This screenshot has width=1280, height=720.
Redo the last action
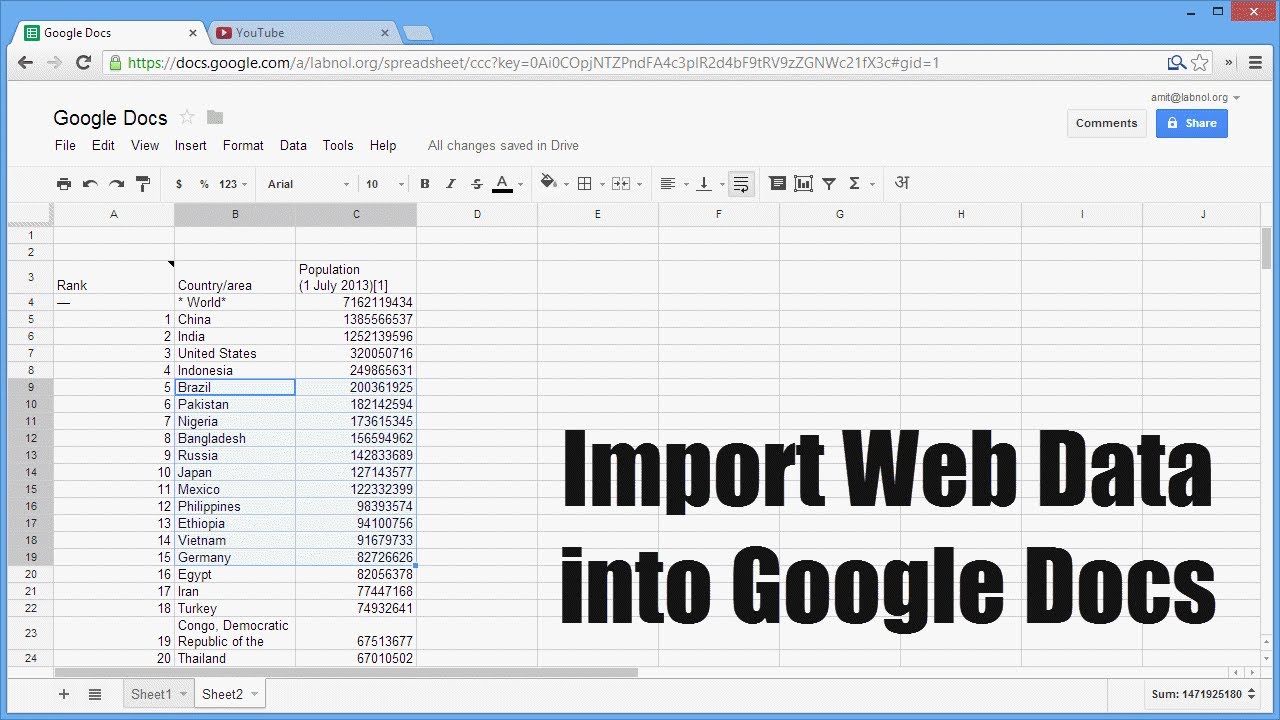pos(116,184)
